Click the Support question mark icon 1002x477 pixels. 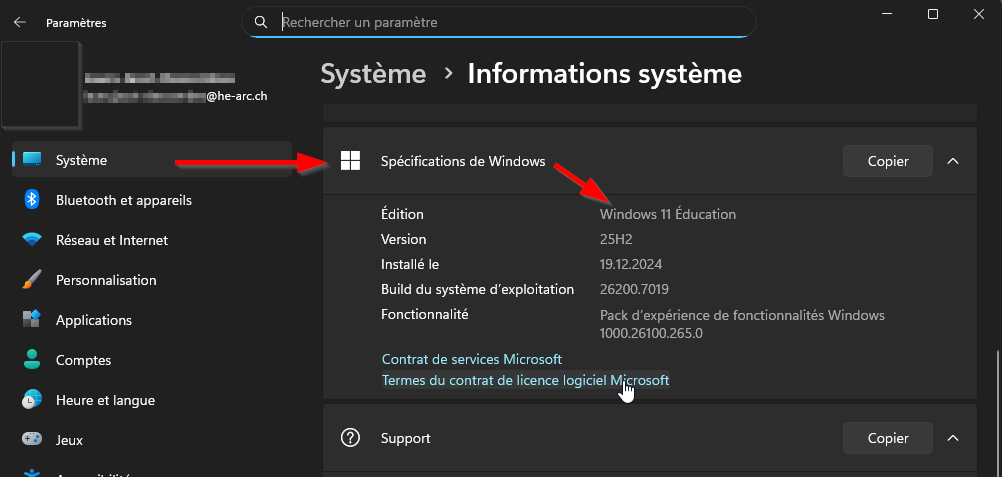click(x=350, y=438)
